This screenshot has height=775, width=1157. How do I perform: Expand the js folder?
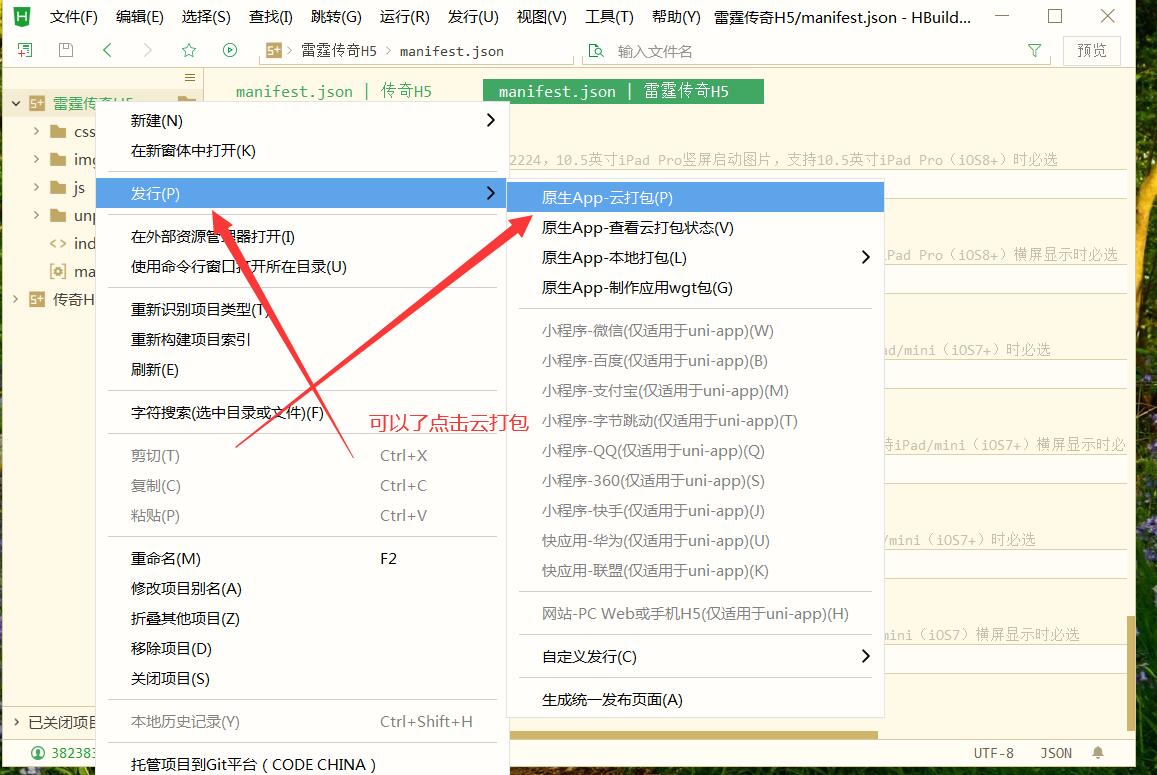coord(36,187)
